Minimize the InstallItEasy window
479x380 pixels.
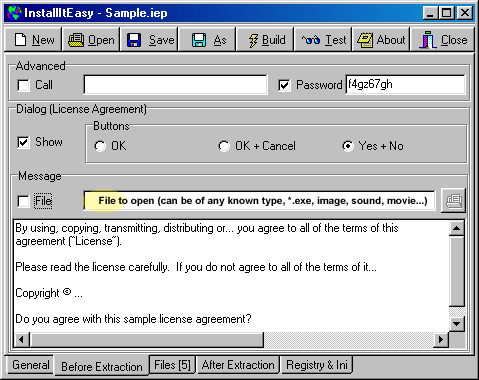click(430, 13)
